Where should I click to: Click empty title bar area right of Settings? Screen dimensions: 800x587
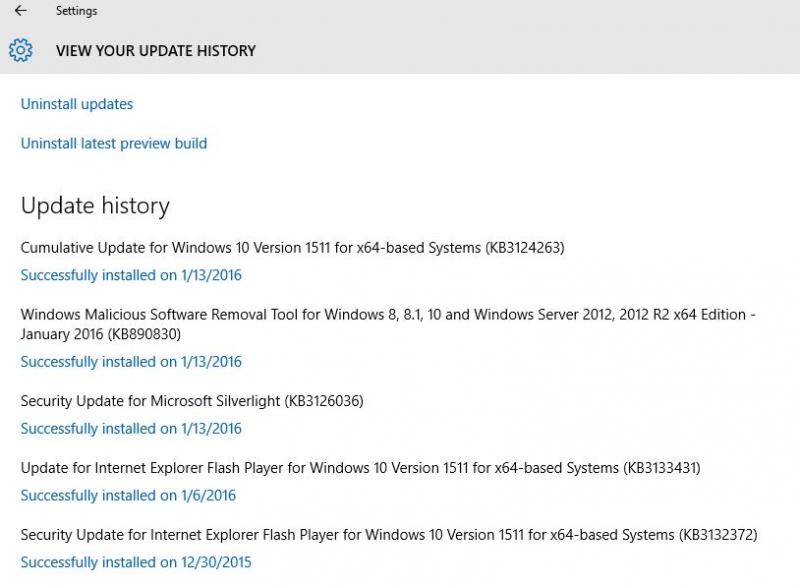(450, 11)
